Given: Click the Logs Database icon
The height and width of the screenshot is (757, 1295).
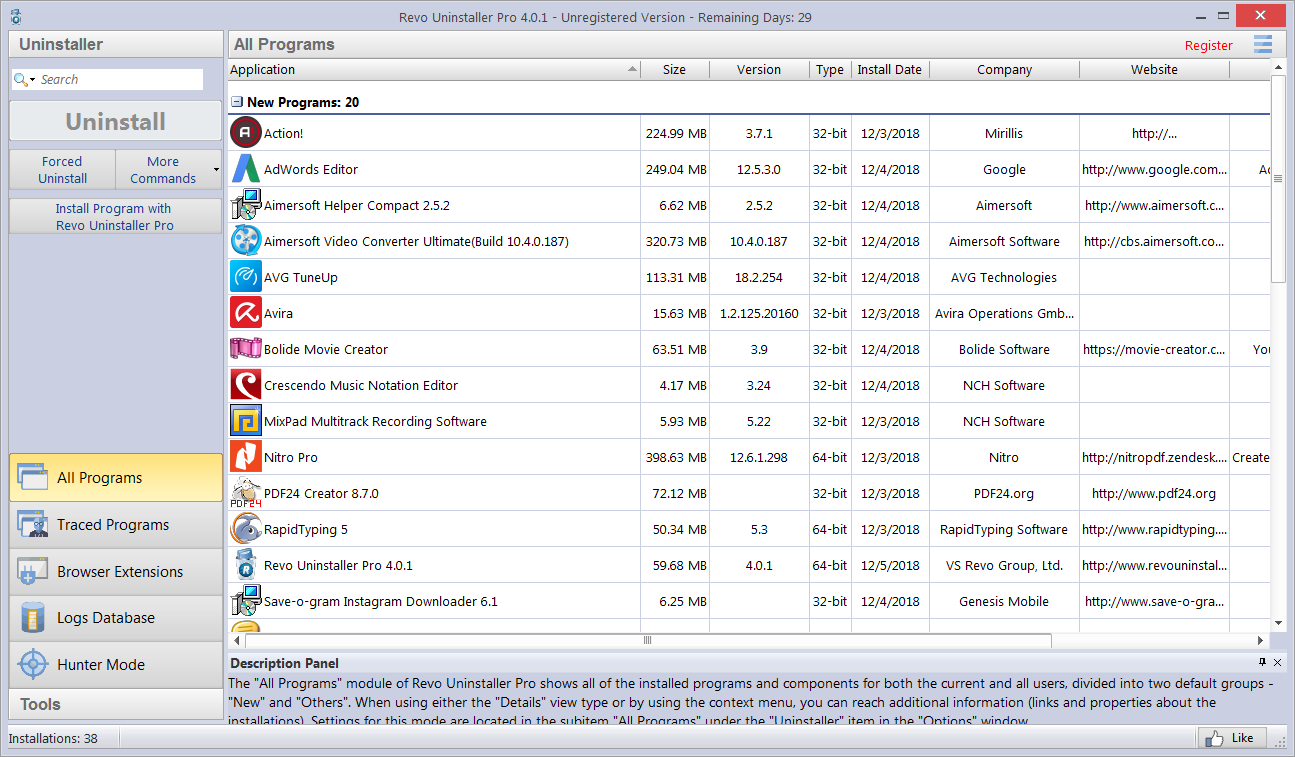Looking at the screenshot, I should [33, 618].
